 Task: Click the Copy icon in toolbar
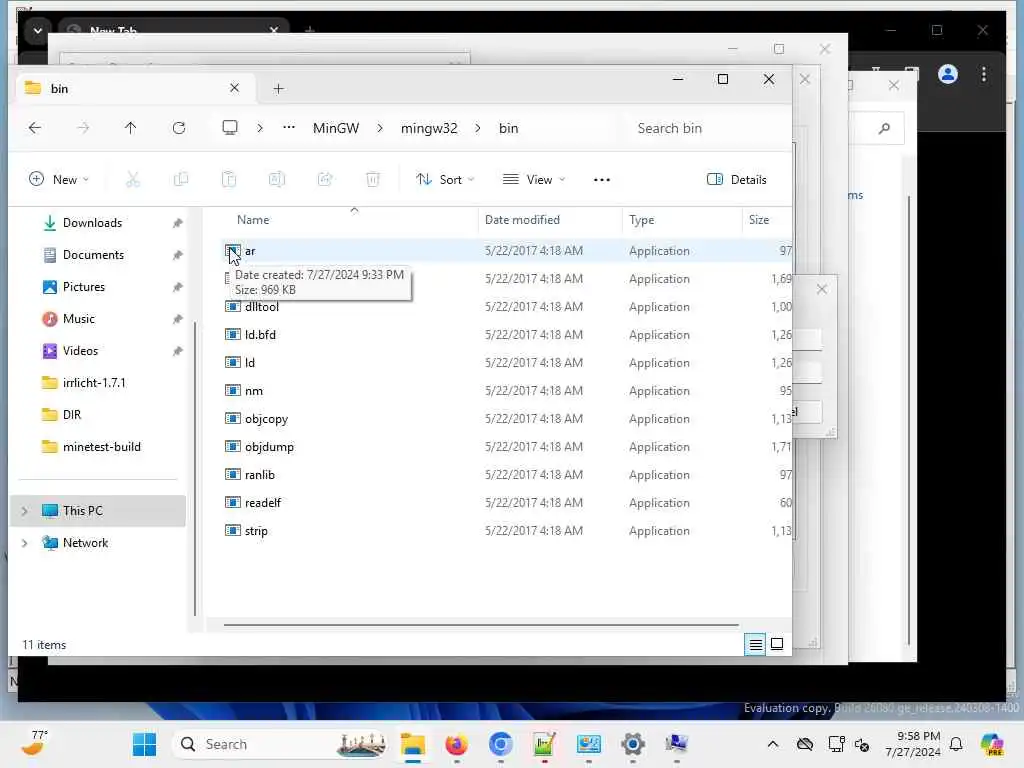[x=181, y=180]
